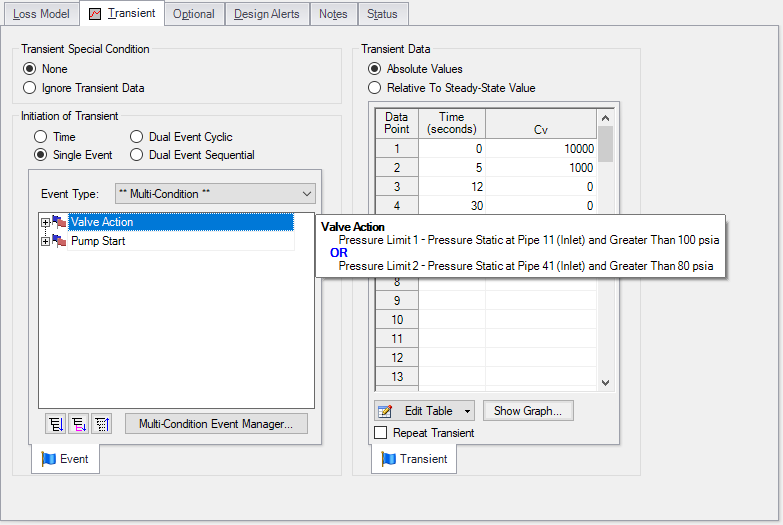Click the expand-selected-branch tree icon (pink)
Image resolution: width=783 pixels, height=525 pixels.
click(x=79, y=424)
